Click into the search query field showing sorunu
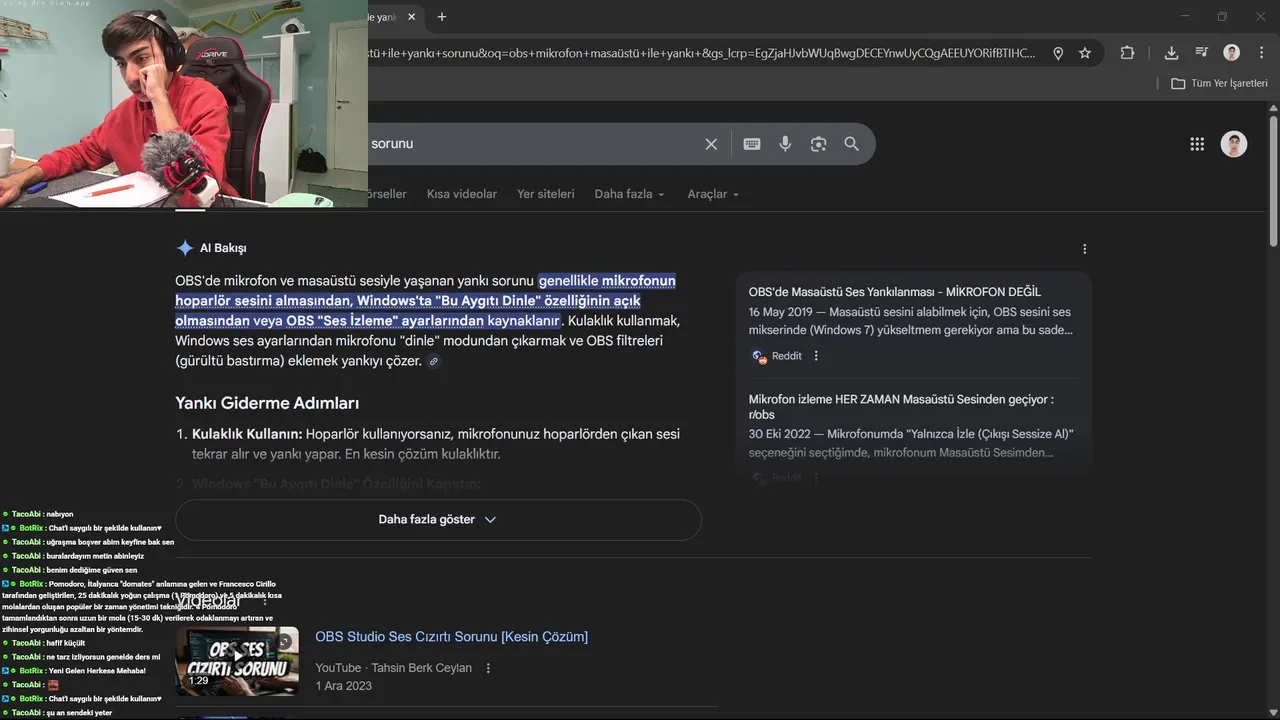Screen dimensions: 1280x720 (530, 144)
